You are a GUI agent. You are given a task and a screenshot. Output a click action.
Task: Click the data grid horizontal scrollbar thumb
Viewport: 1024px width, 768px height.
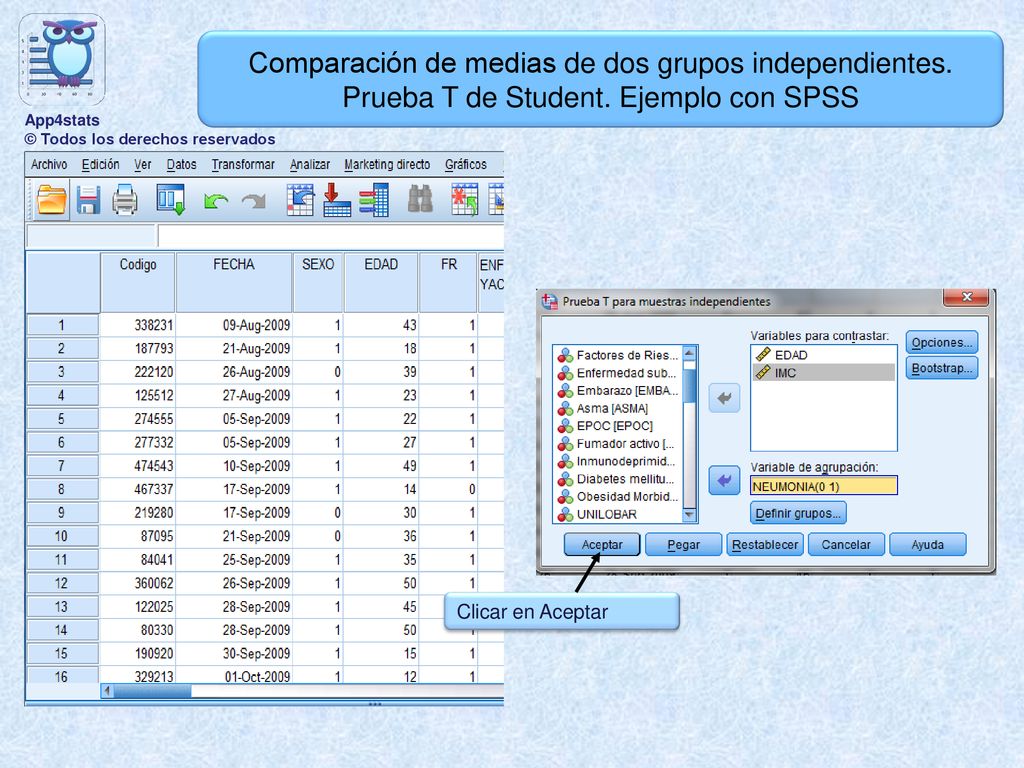(153, 691)
